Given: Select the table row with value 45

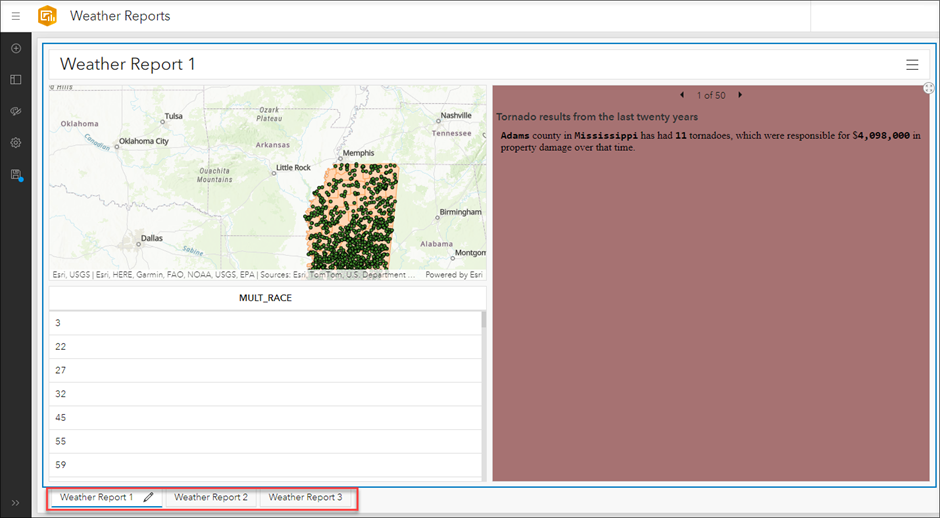Looking at the screenshot, I should click(266, 417).
